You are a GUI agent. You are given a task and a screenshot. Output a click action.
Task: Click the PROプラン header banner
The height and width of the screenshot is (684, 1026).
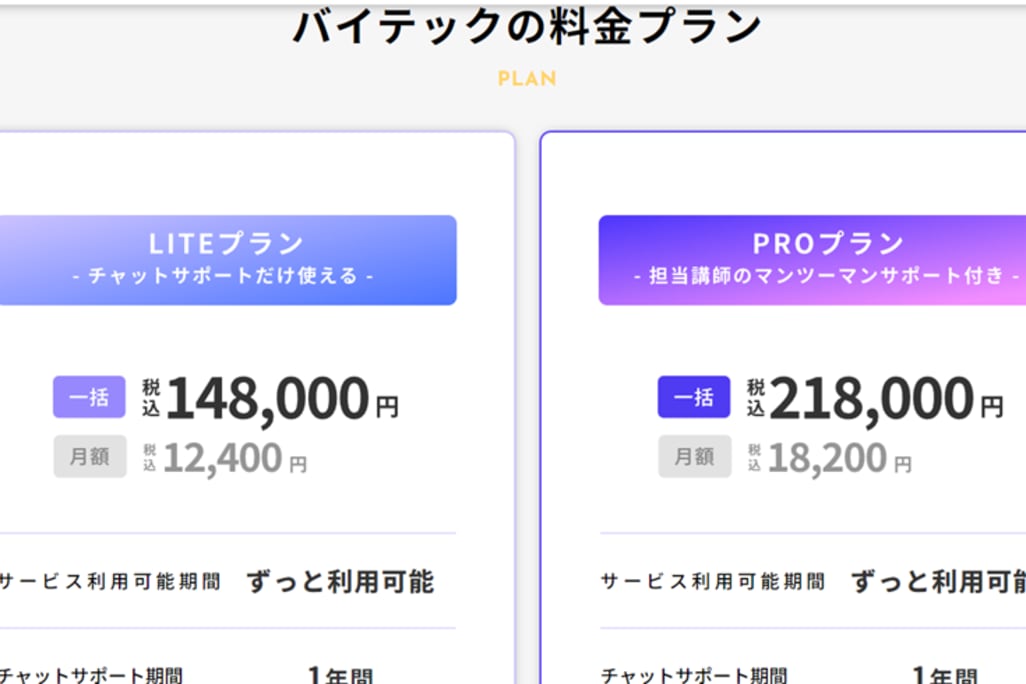click(812, 259)
